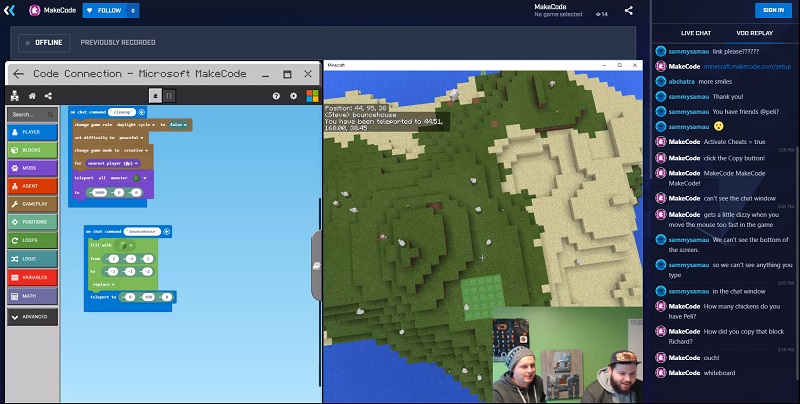Click sammysamau username beside 'Thank you!'

click(689, 96)
